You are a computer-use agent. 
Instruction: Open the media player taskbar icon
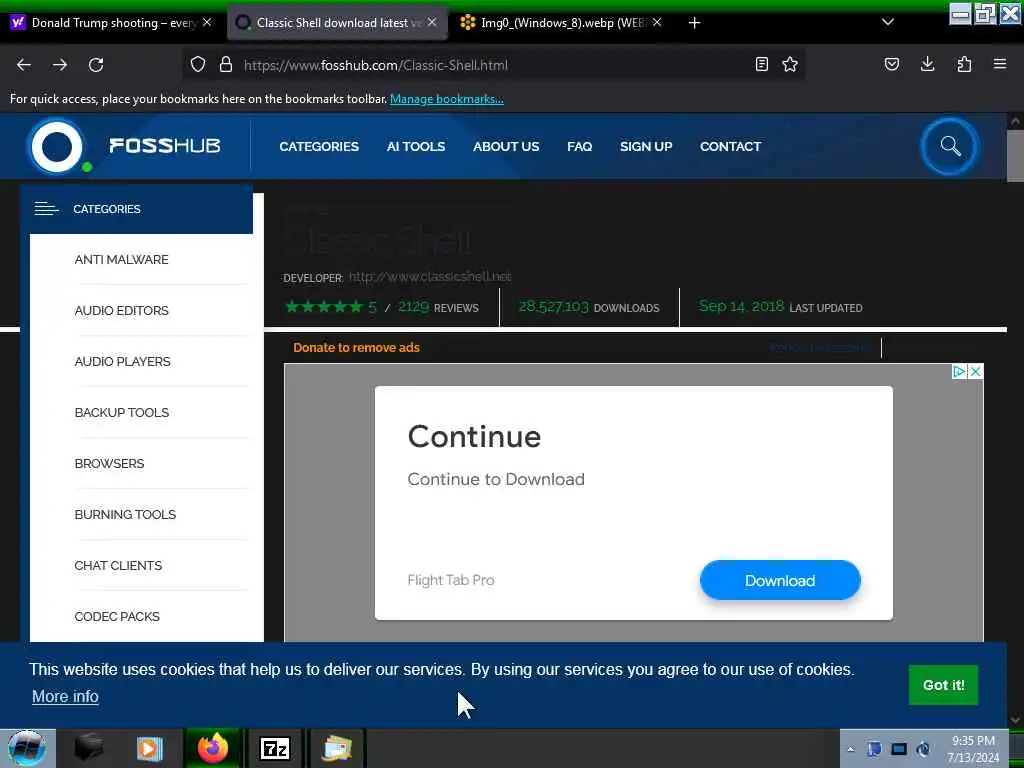(150, 748)
